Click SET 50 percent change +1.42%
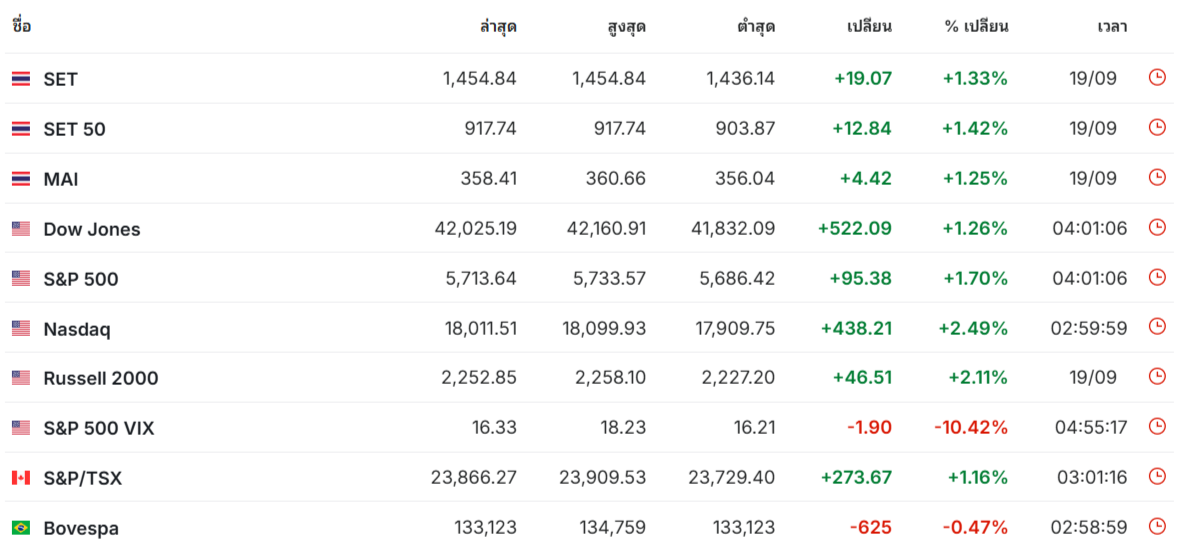This screenshot has width=1178, height=543. pyautogui.click(x=975, y=128)
